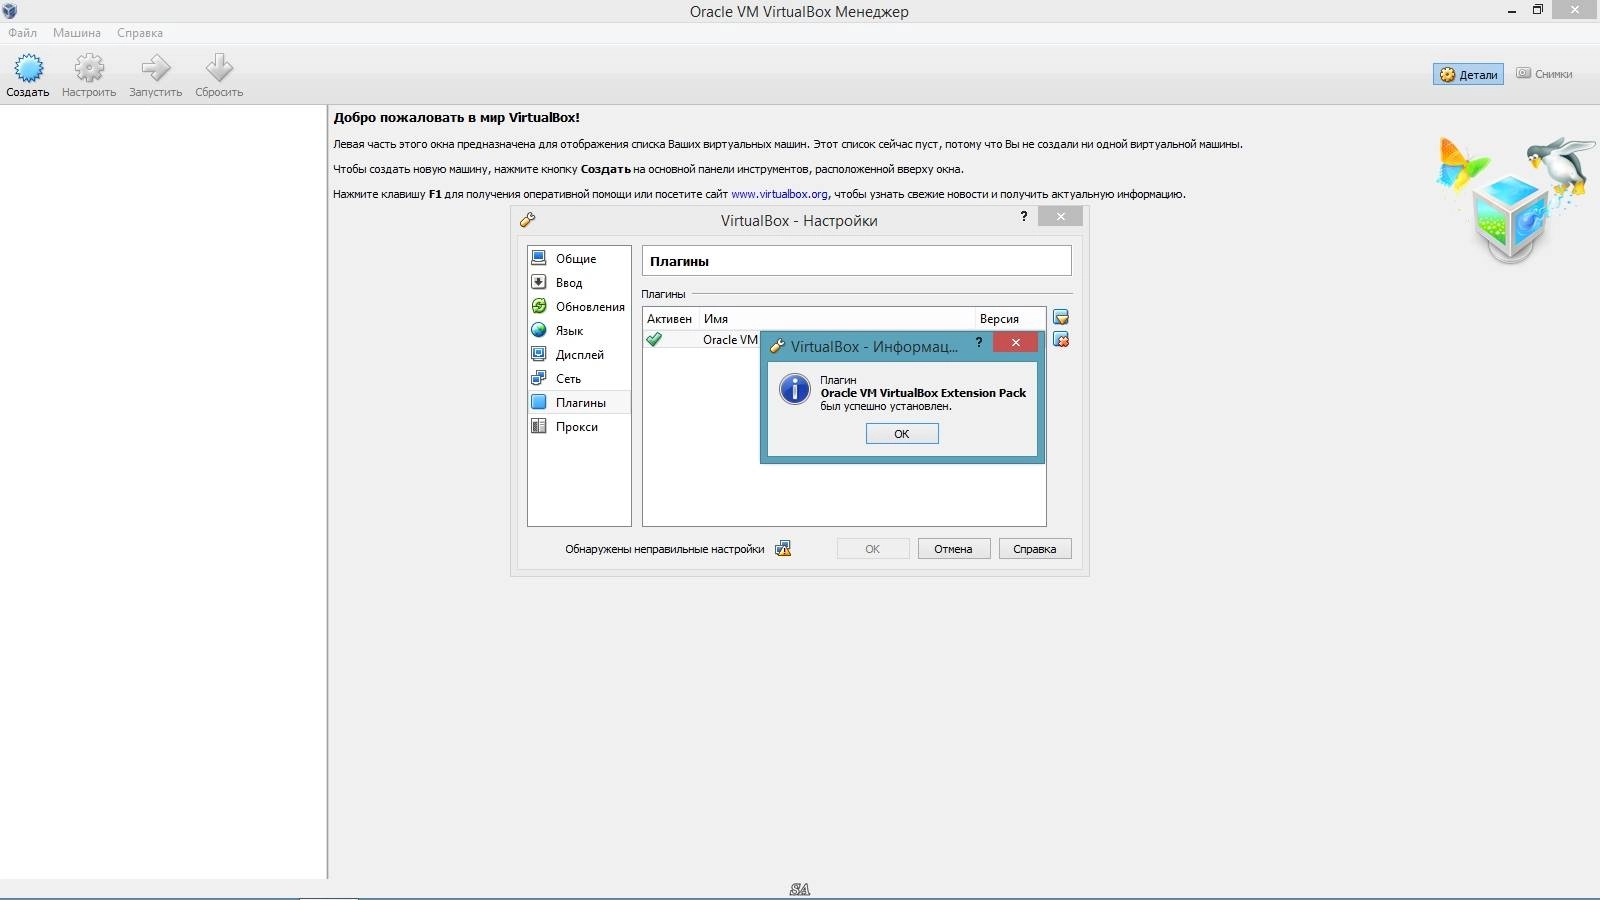Click Отмена in settings dialog
This screenshot has height=900, width=1600.
[x=954, y=548]
